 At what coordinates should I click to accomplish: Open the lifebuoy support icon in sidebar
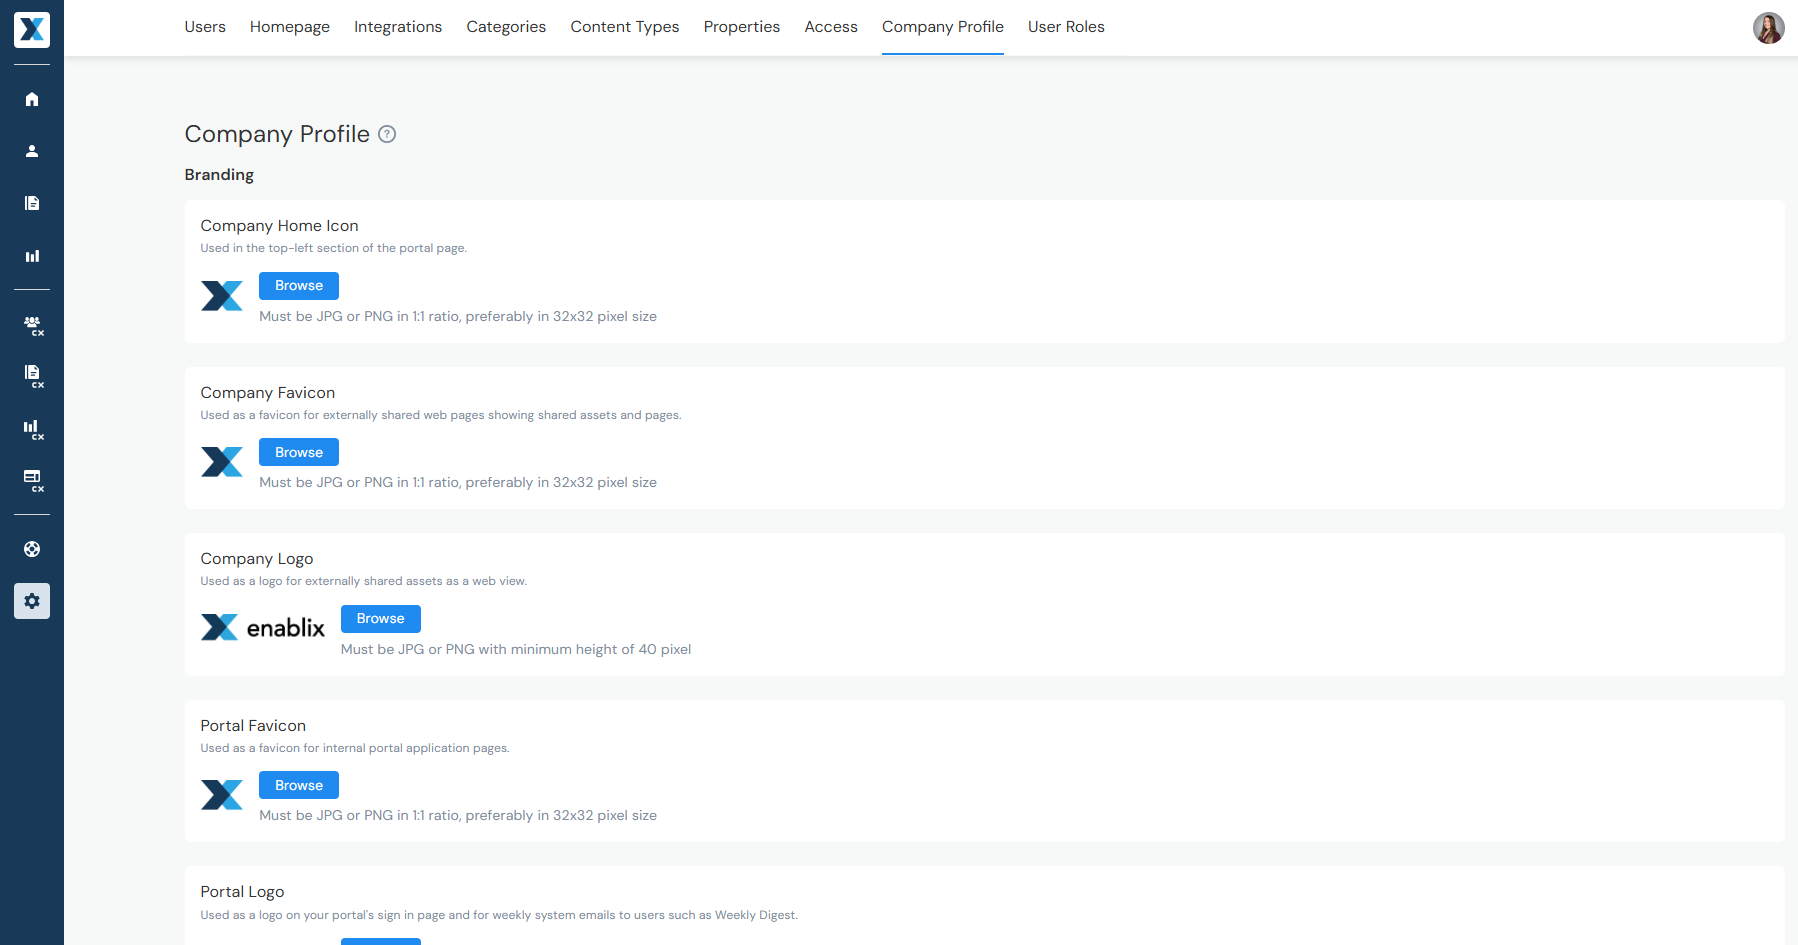pos(32,549)
